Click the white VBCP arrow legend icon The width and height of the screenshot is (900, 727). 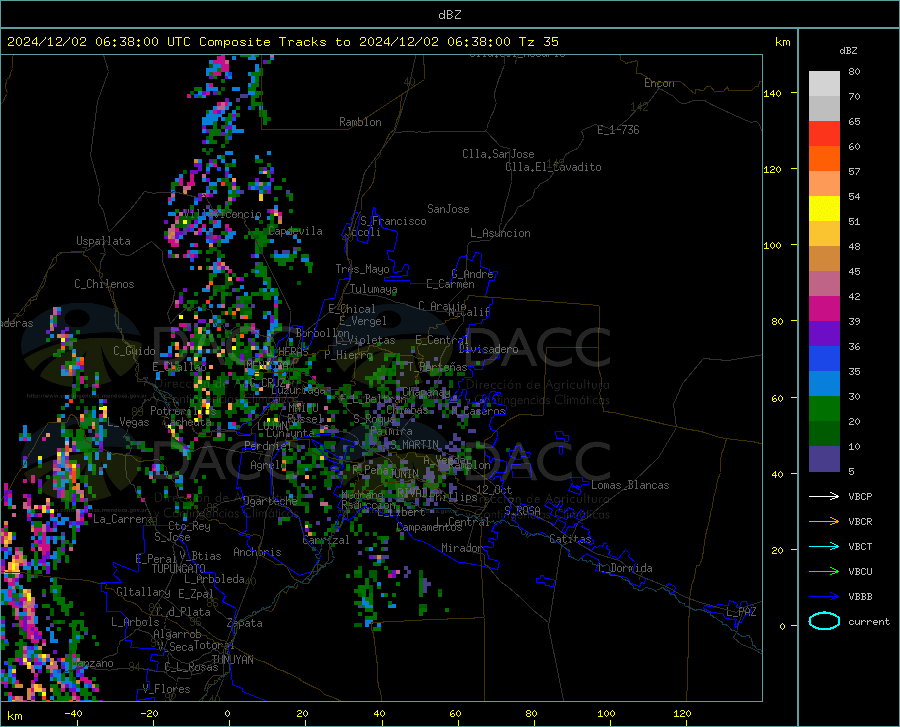[824, 496]
